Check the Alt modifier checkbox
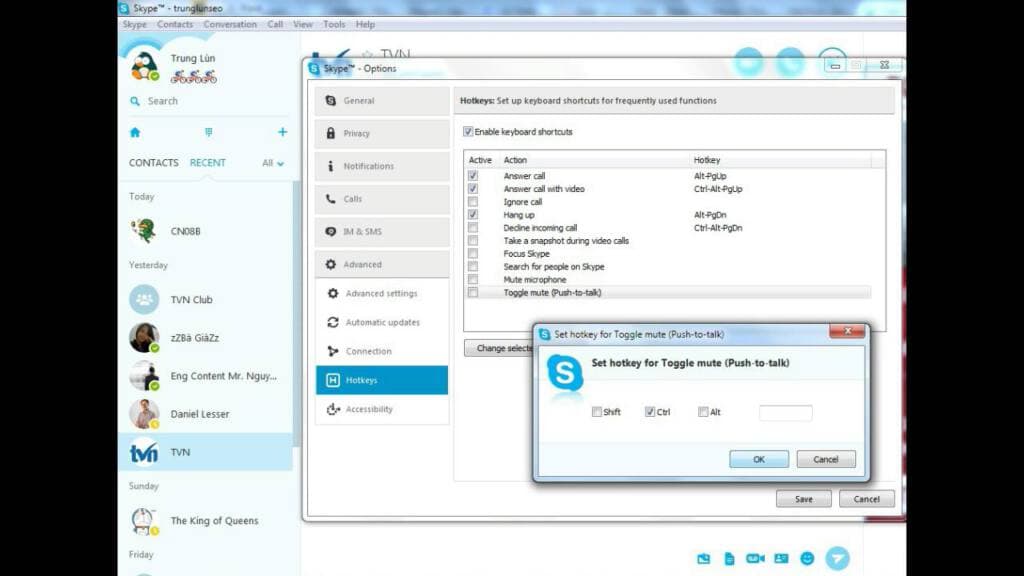This screenshot has width=1024, height=576. (703, 412)
